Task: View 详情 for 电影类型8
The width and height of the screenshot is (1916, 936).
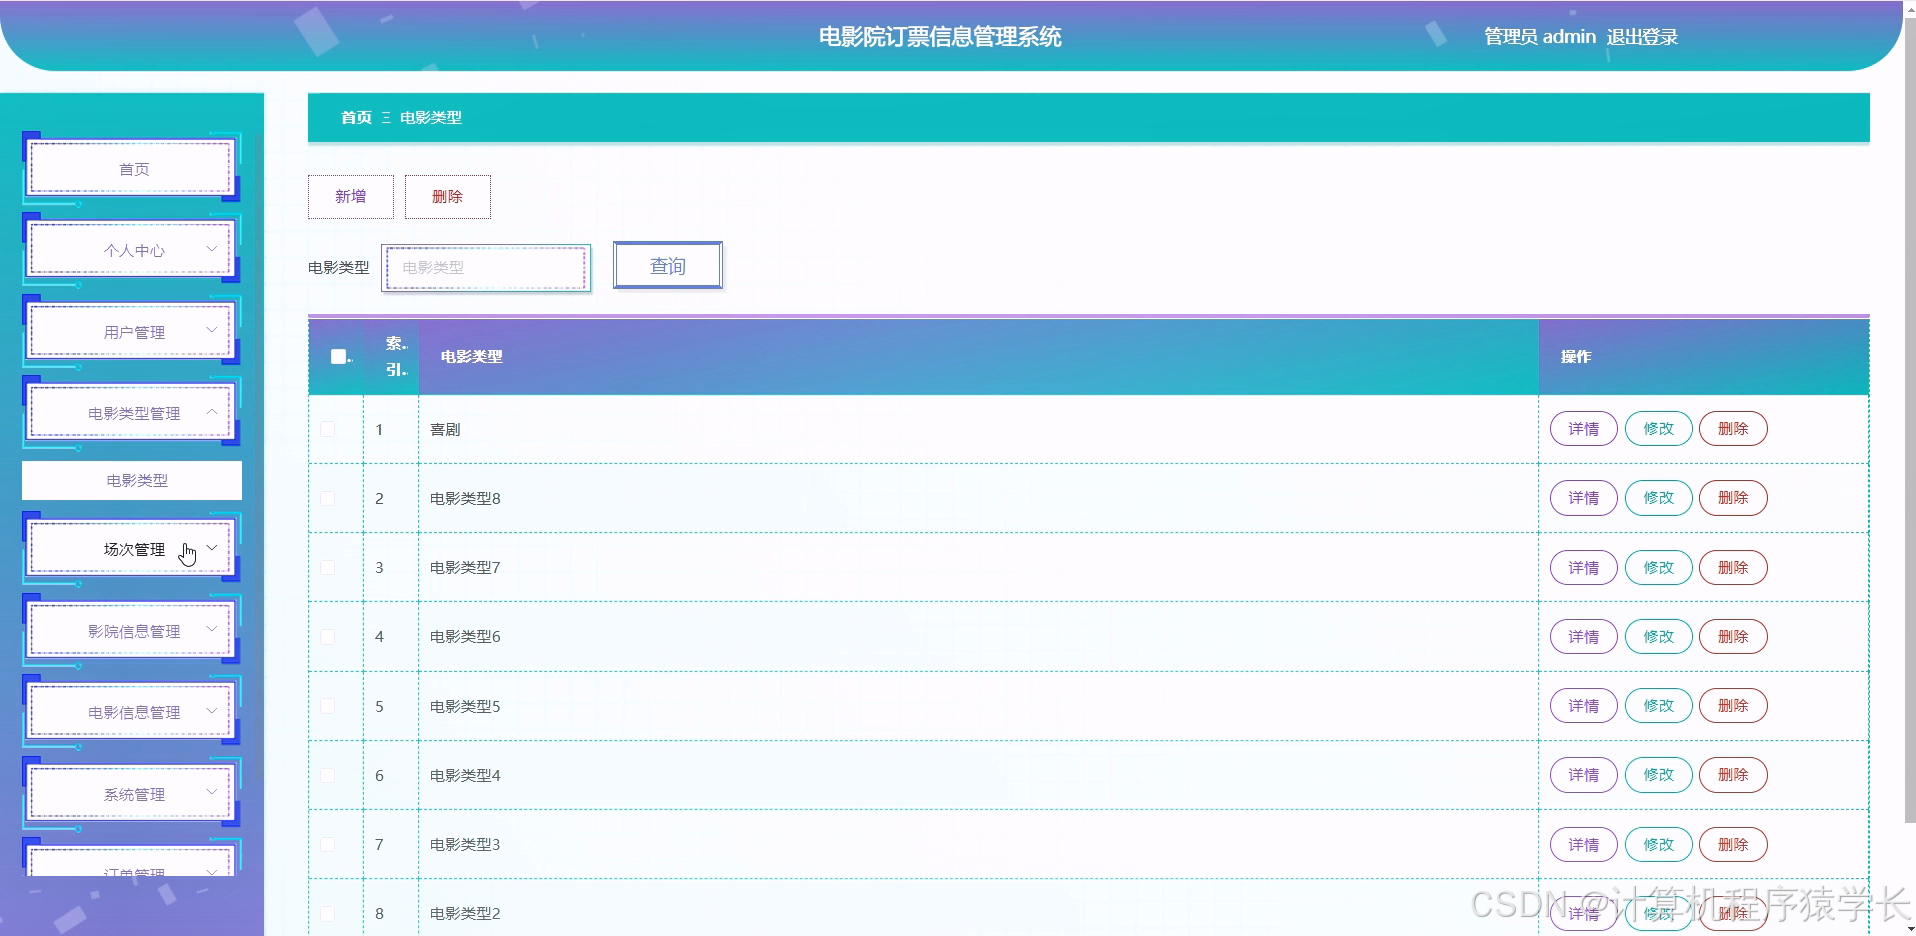Action: [x=1584, y=498]
